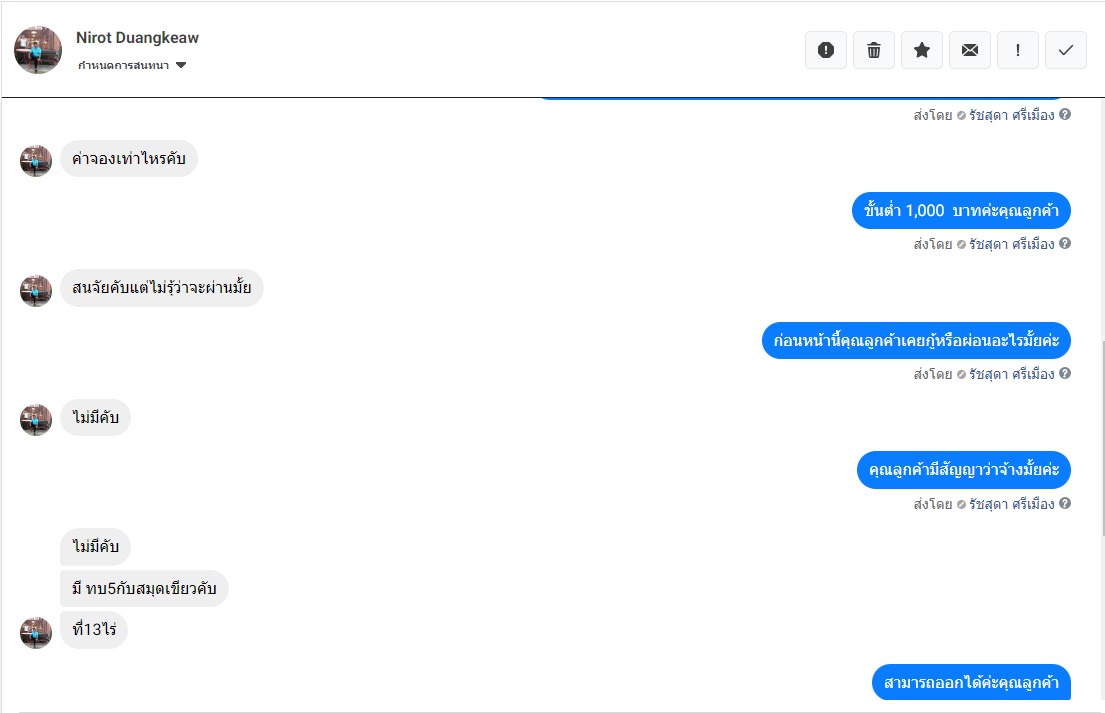
Task: Click the avatar next to "ที่13ไร่"
Action: pyautogui.click(x=36, y=632)
